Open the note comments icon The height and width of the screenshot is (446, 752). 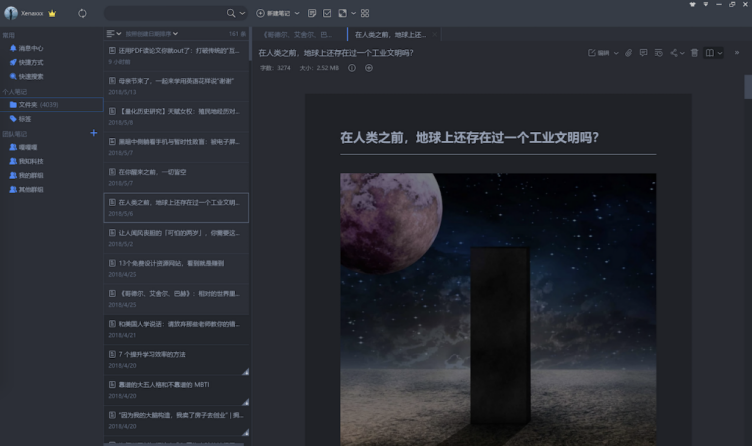tap(643, 52)
